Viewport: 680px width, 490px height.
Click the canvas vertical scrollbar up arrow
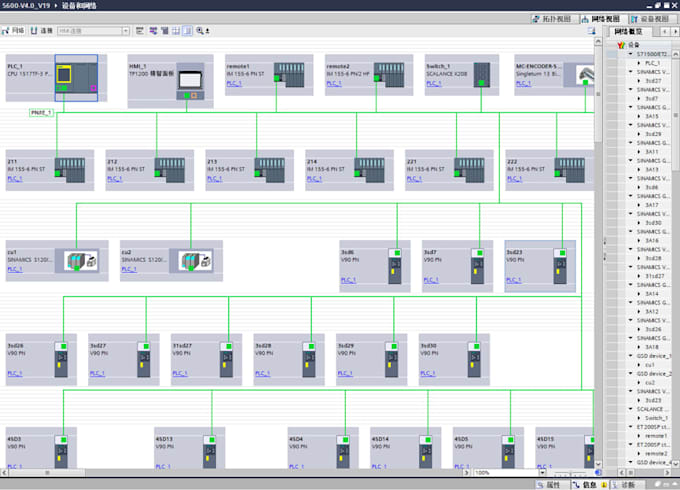pos(598,41)
